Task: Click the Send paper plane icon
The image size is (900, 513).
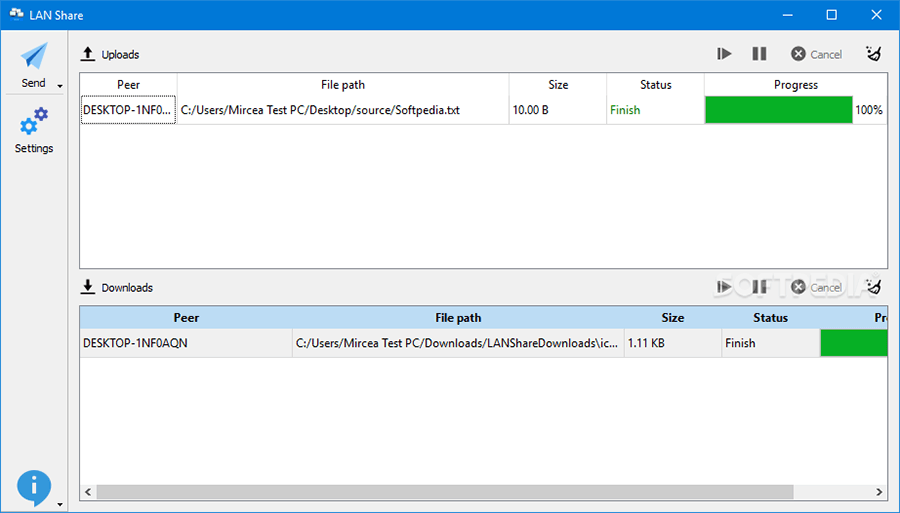Action: pos(34,56)
